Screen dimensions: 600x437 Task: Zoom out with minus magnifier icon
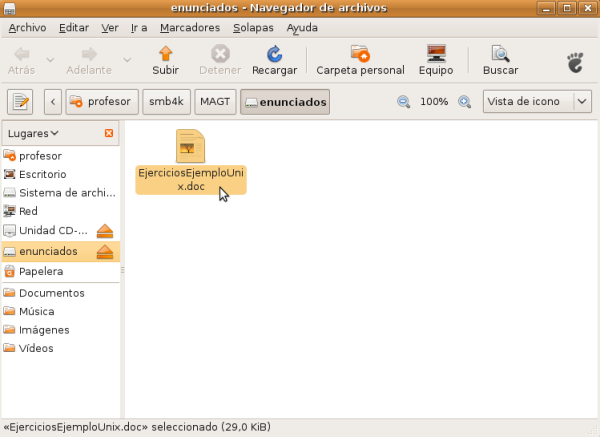[x=404, y=102]
